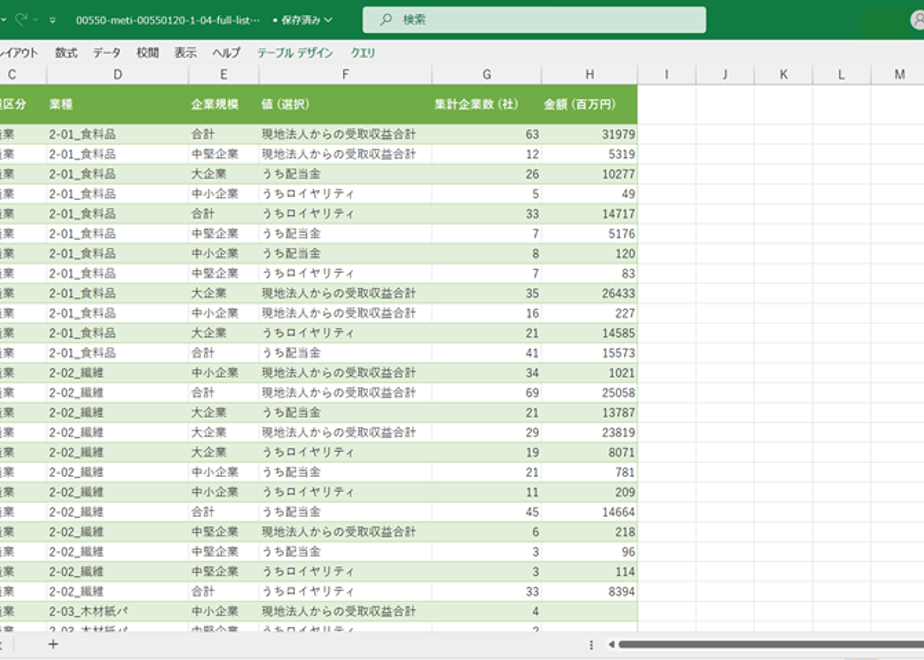Select the cell with value 10277

tap(589, 174)
